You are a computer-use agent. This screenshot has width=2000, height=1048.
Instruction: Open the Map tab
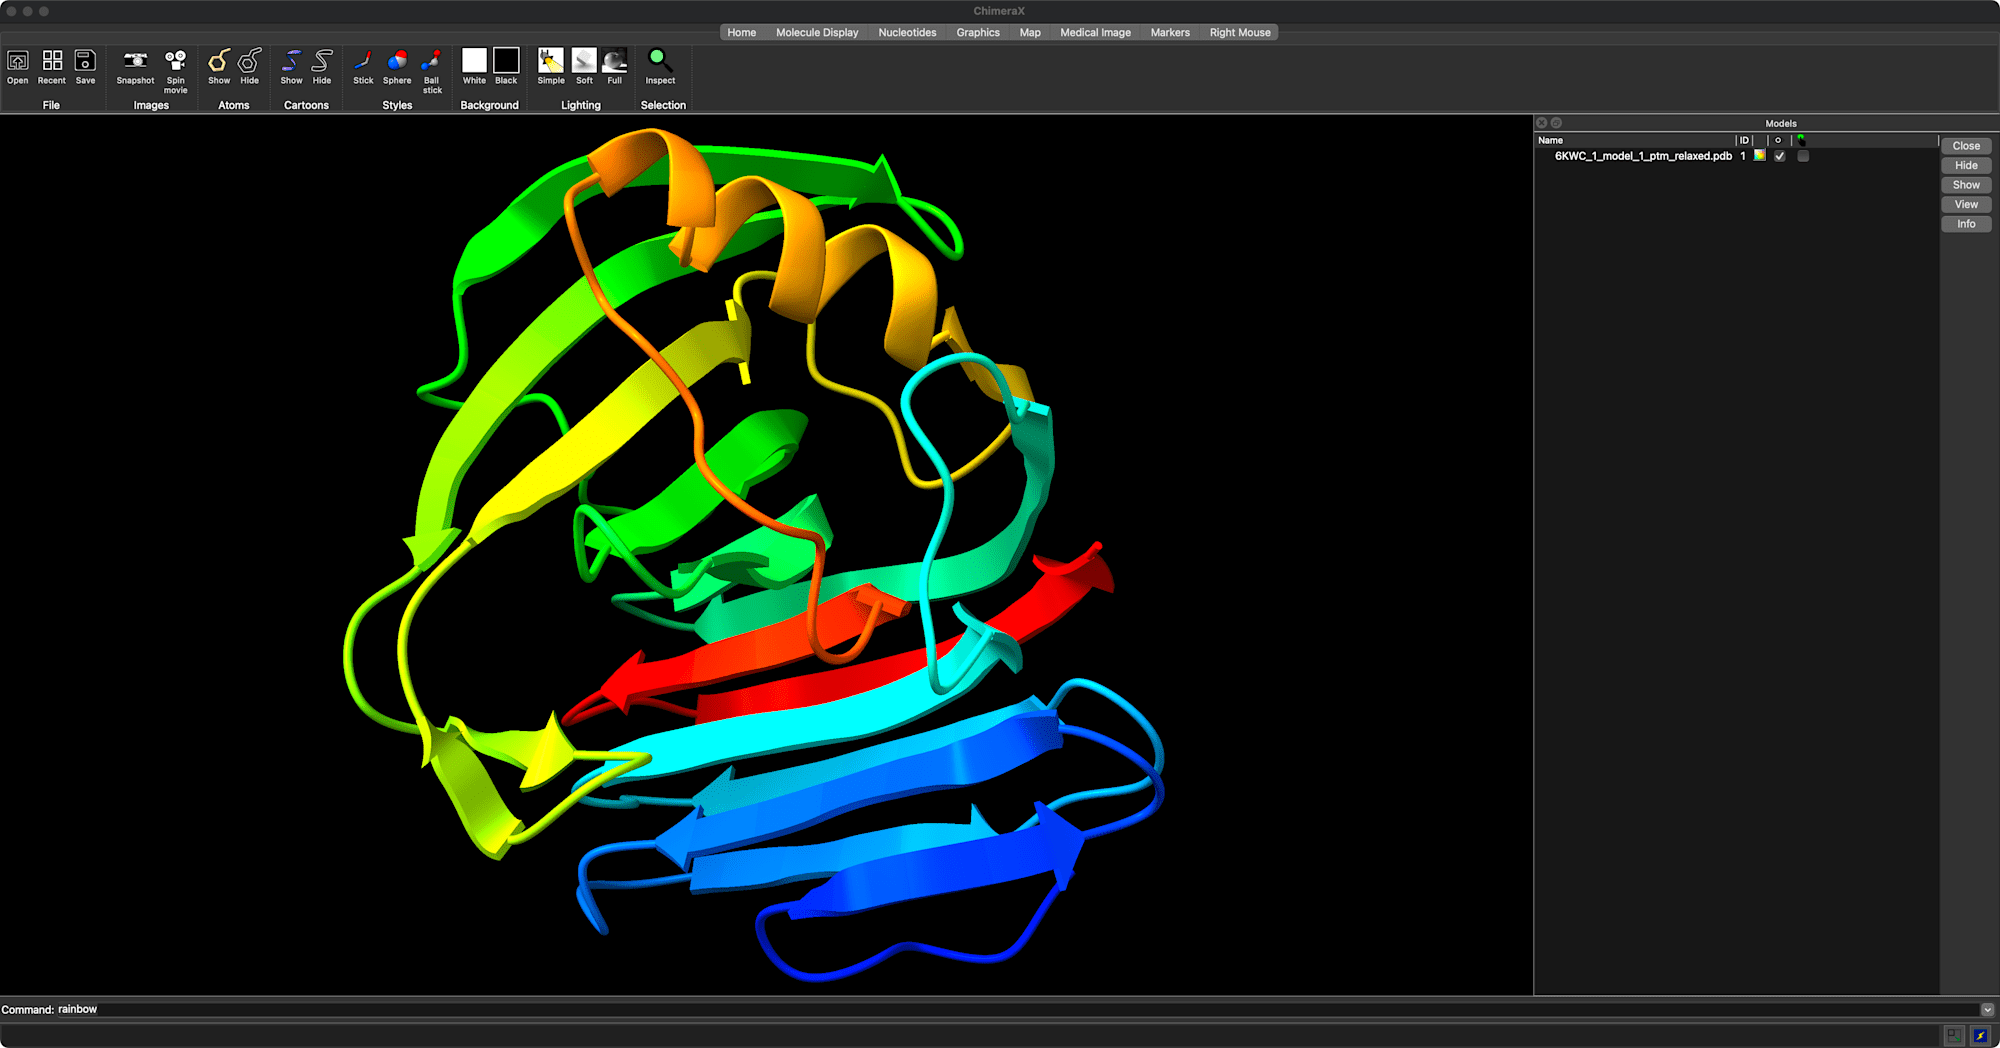1030,32
